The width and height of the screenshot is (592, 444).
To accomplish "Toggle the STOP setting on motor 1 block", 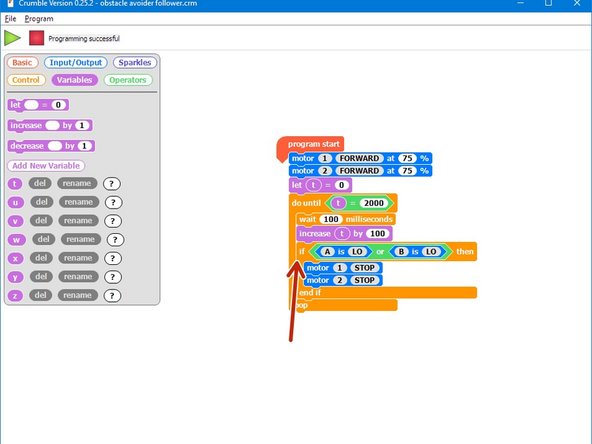I will coord(364,268).
